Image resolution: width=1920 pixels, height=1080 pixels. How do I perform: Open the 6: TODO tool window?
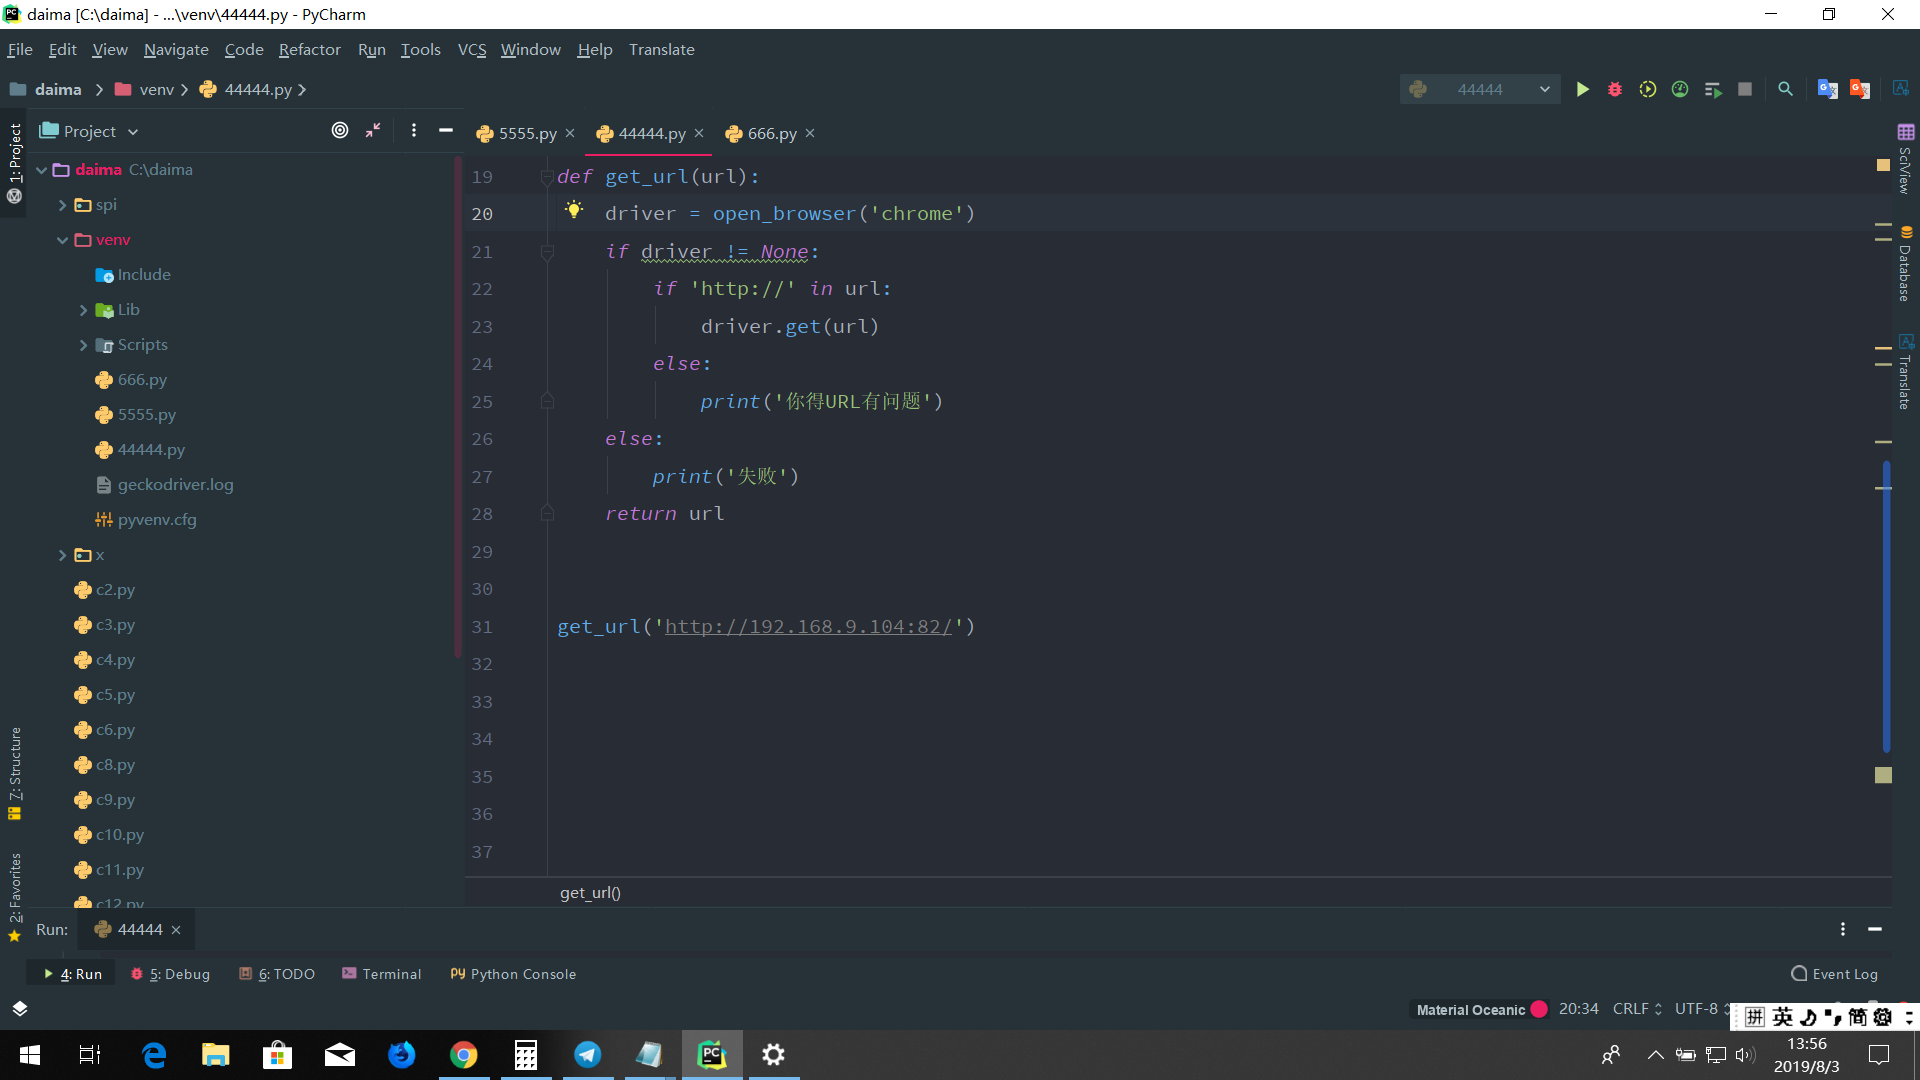point(278,974)
